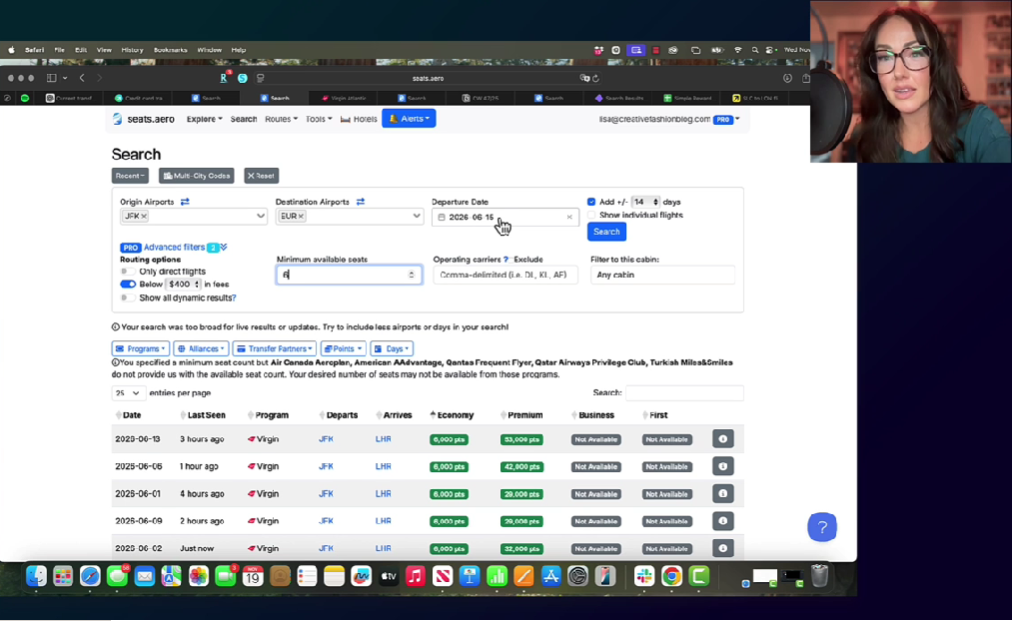This screenshot has width=1012, height=621.
Task: Reload page in Safari address bar
Action: [596, 78]
